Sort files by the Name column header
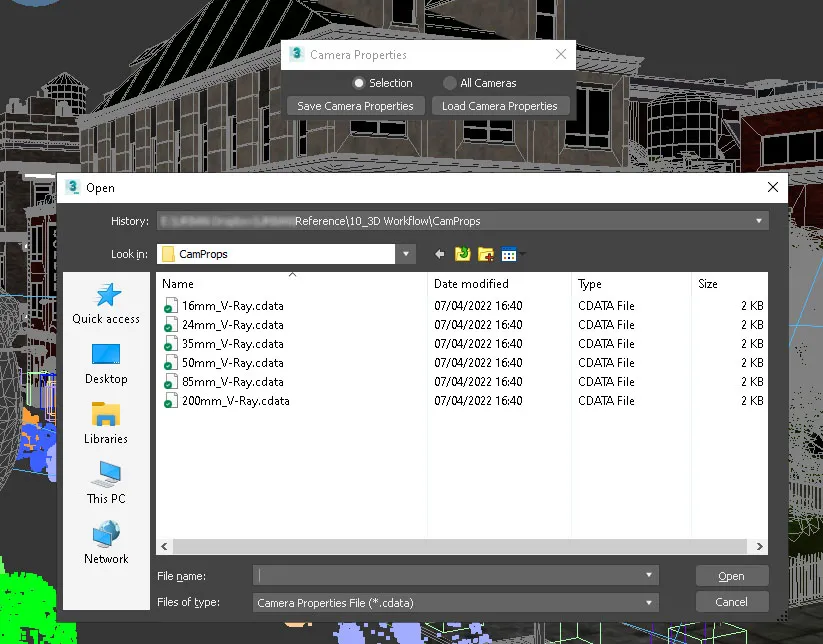This screenshot has height=644, width=823. pyautogui.click(x=292, y=284)
